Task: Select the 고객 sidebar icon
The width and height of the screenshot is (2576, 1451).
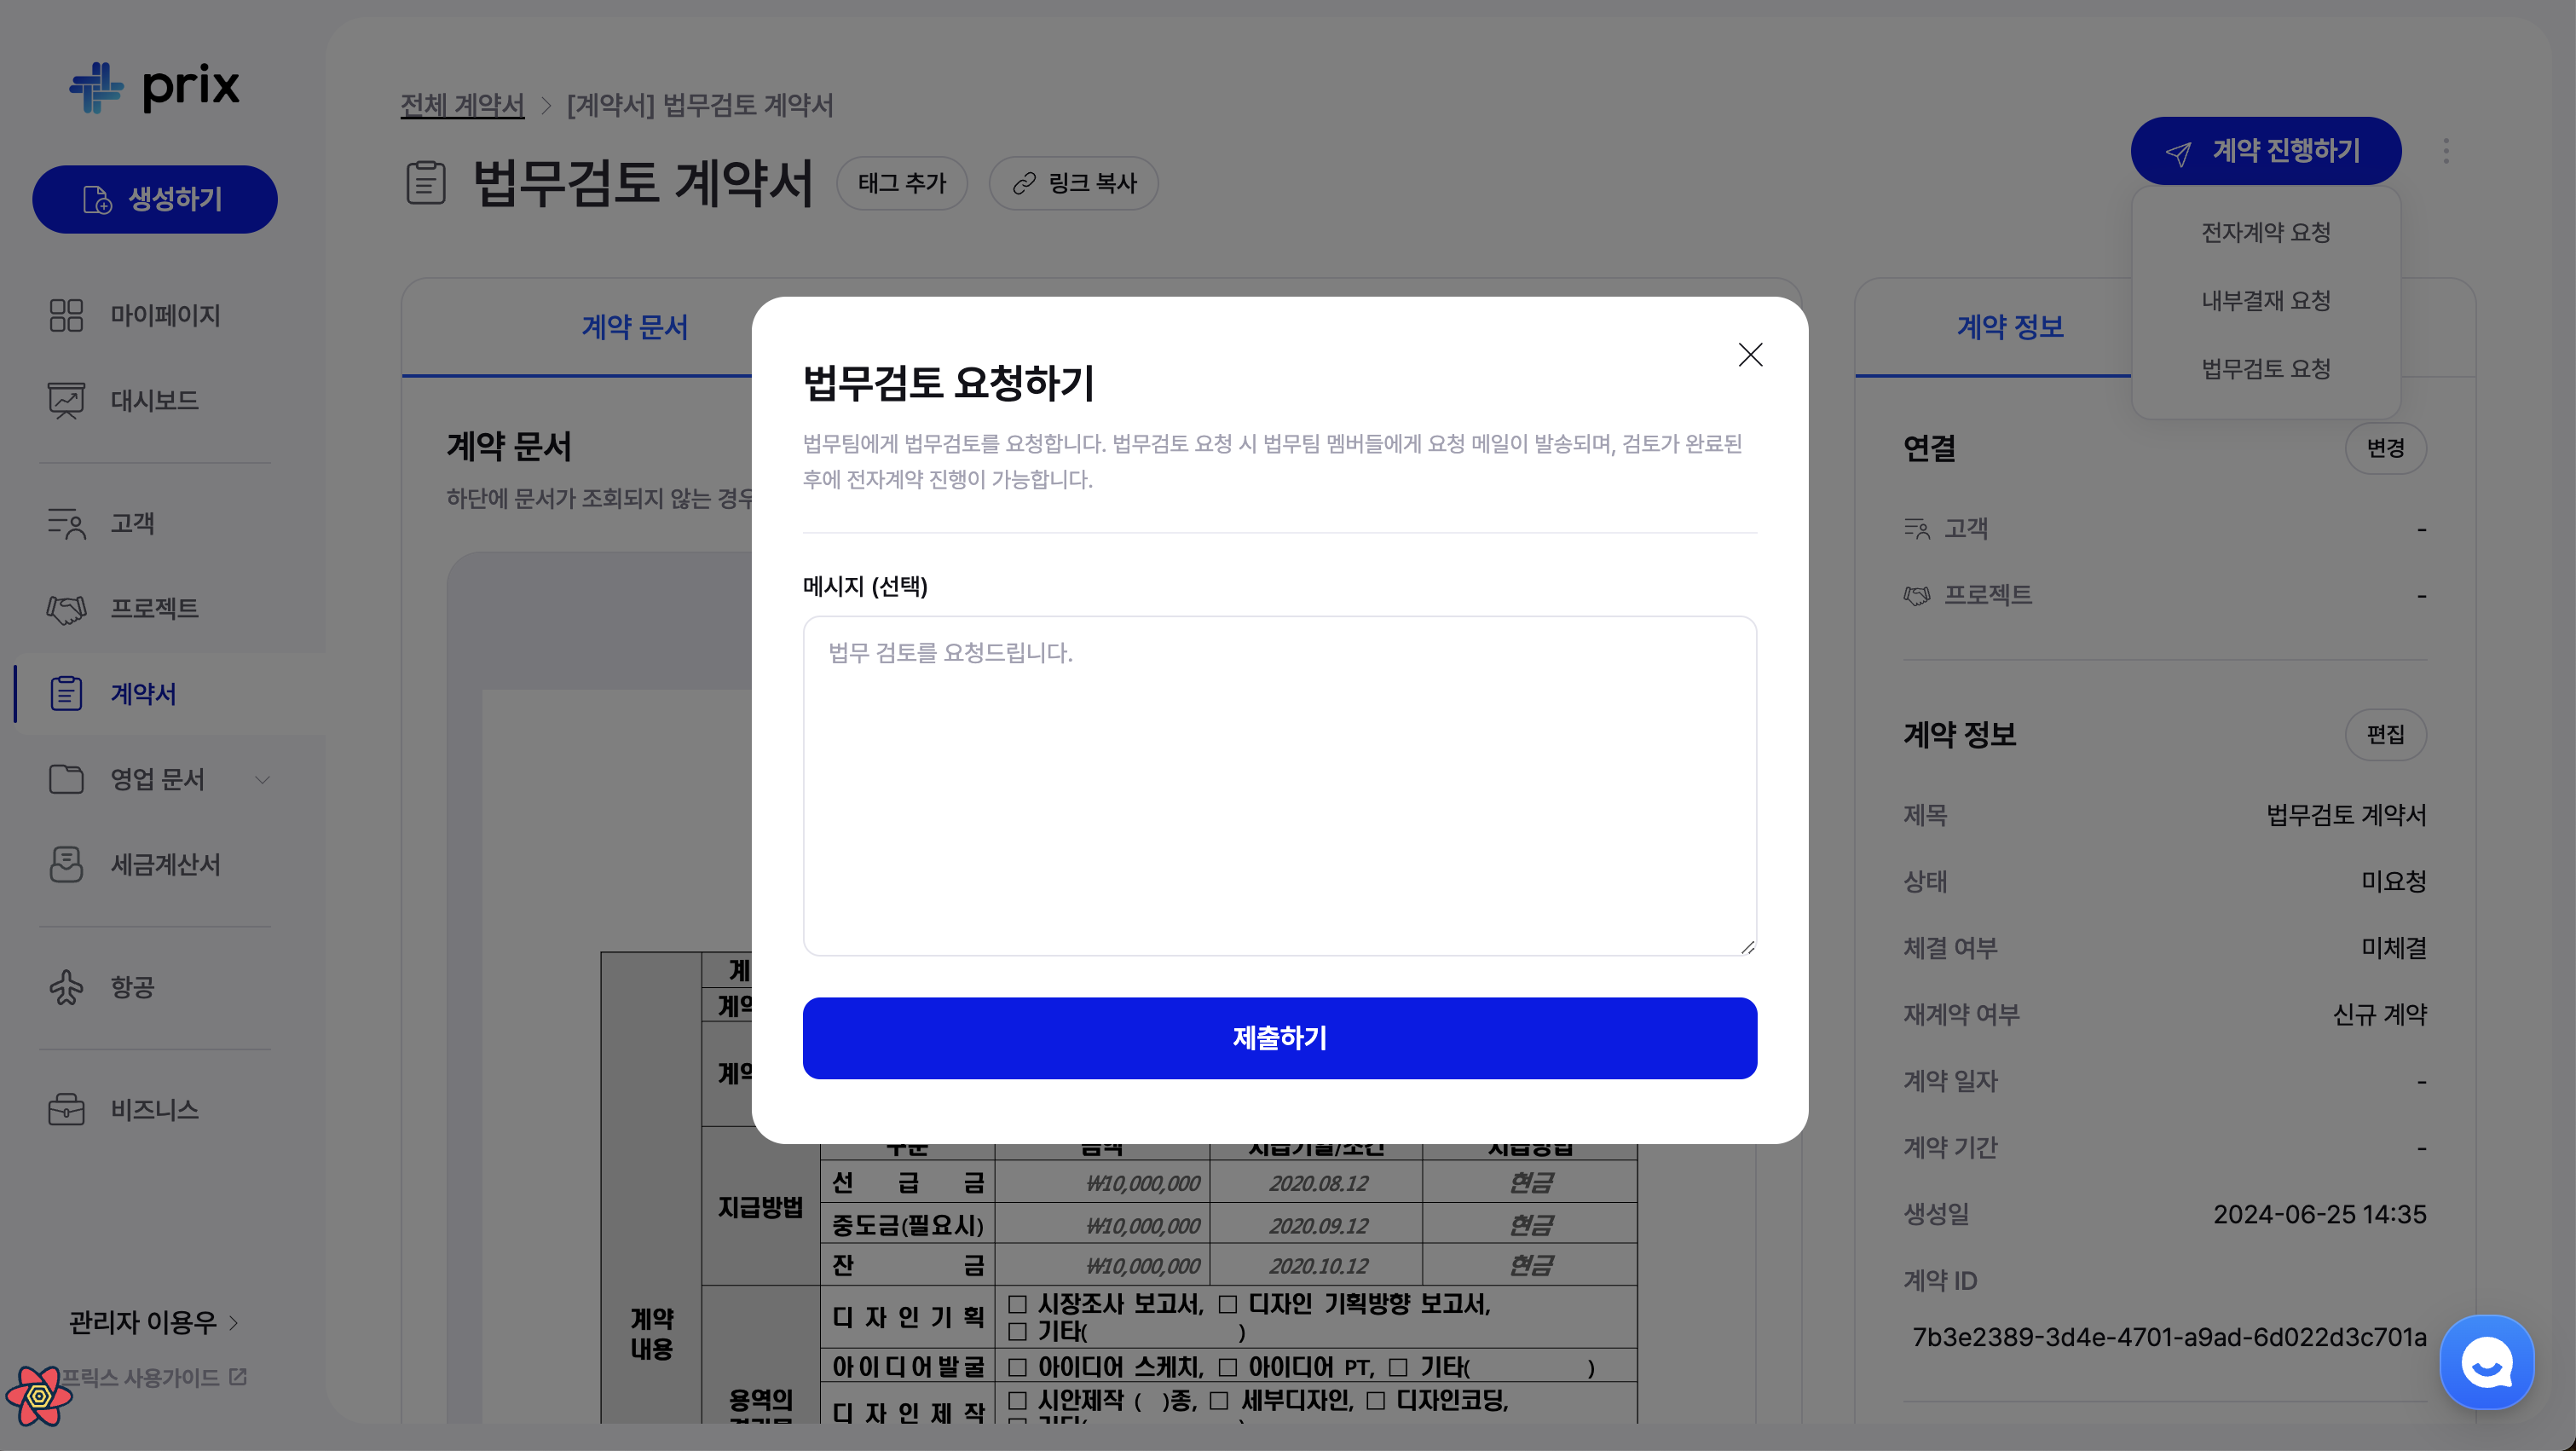Action: (66, 523)
